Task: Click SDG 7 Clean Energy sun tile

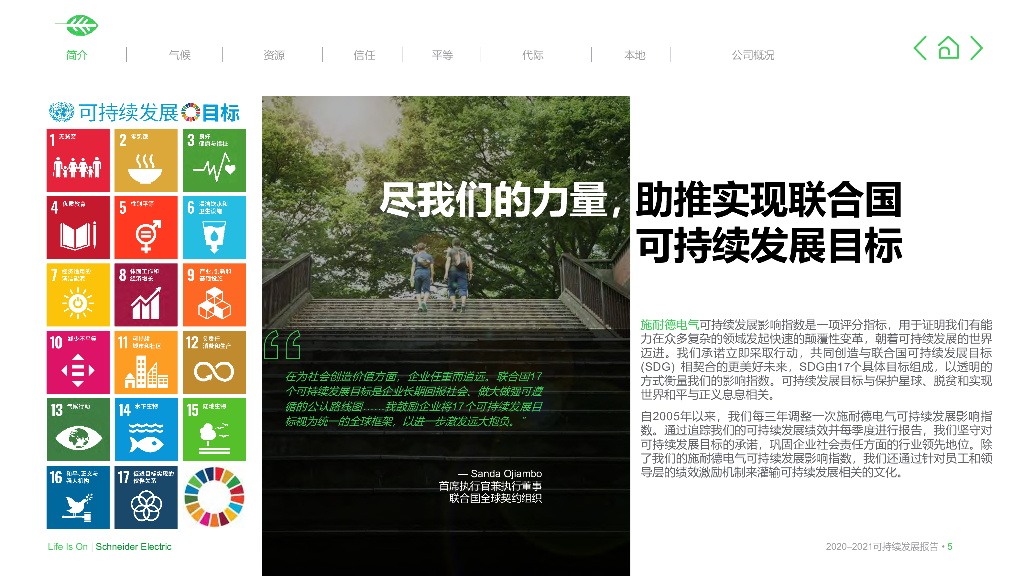Action: coord(78,295)
